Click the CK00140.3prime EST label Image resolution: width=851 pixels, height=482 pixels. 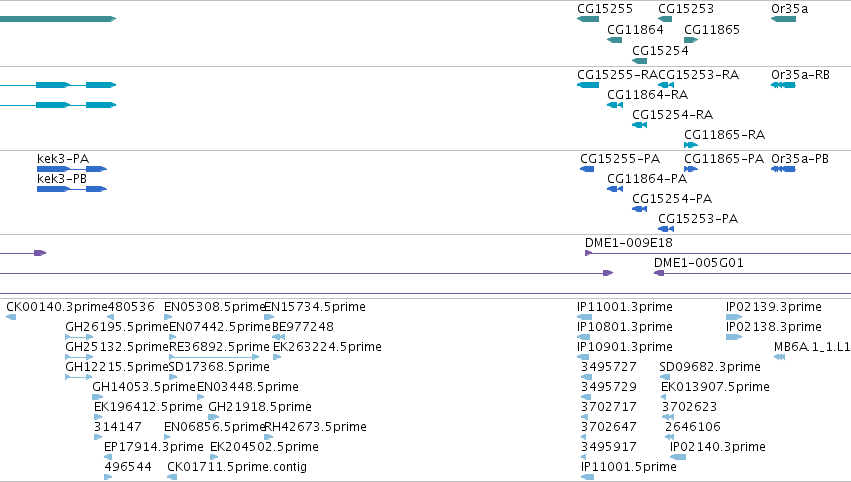click(57, 307)
